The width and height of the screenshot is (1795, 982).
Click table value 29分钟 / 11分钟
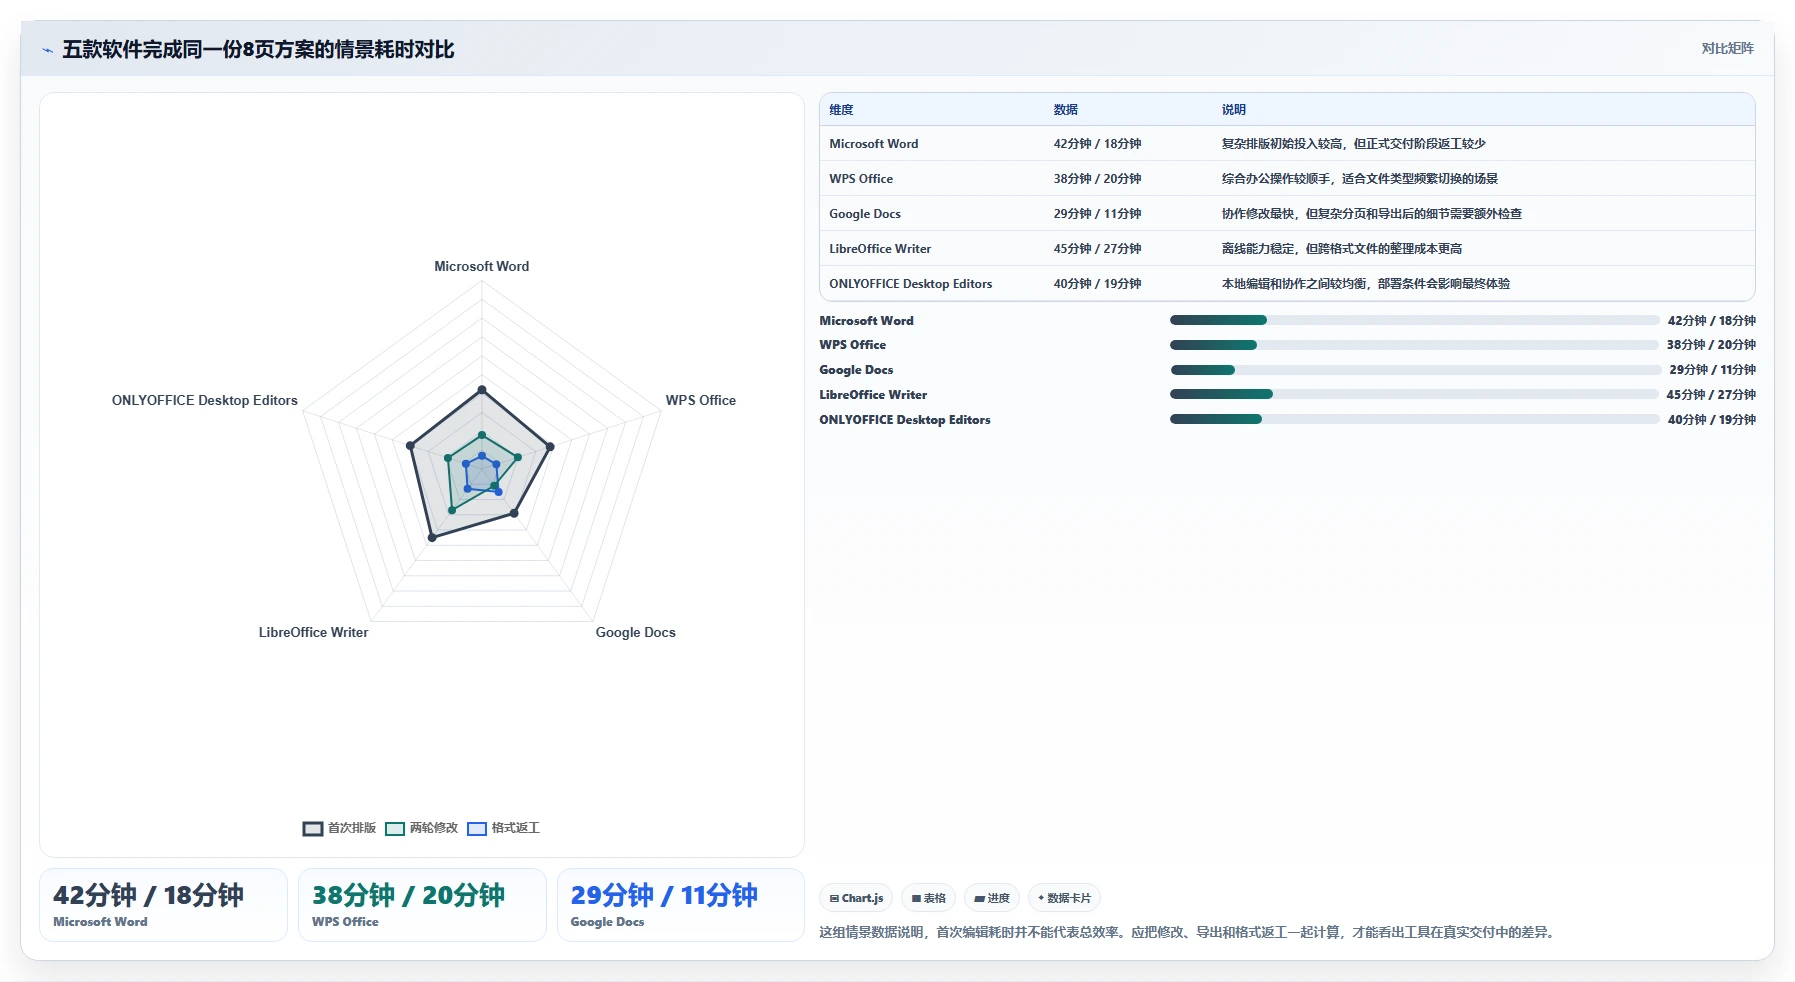pyautogui.click(x=1097, y=214)
